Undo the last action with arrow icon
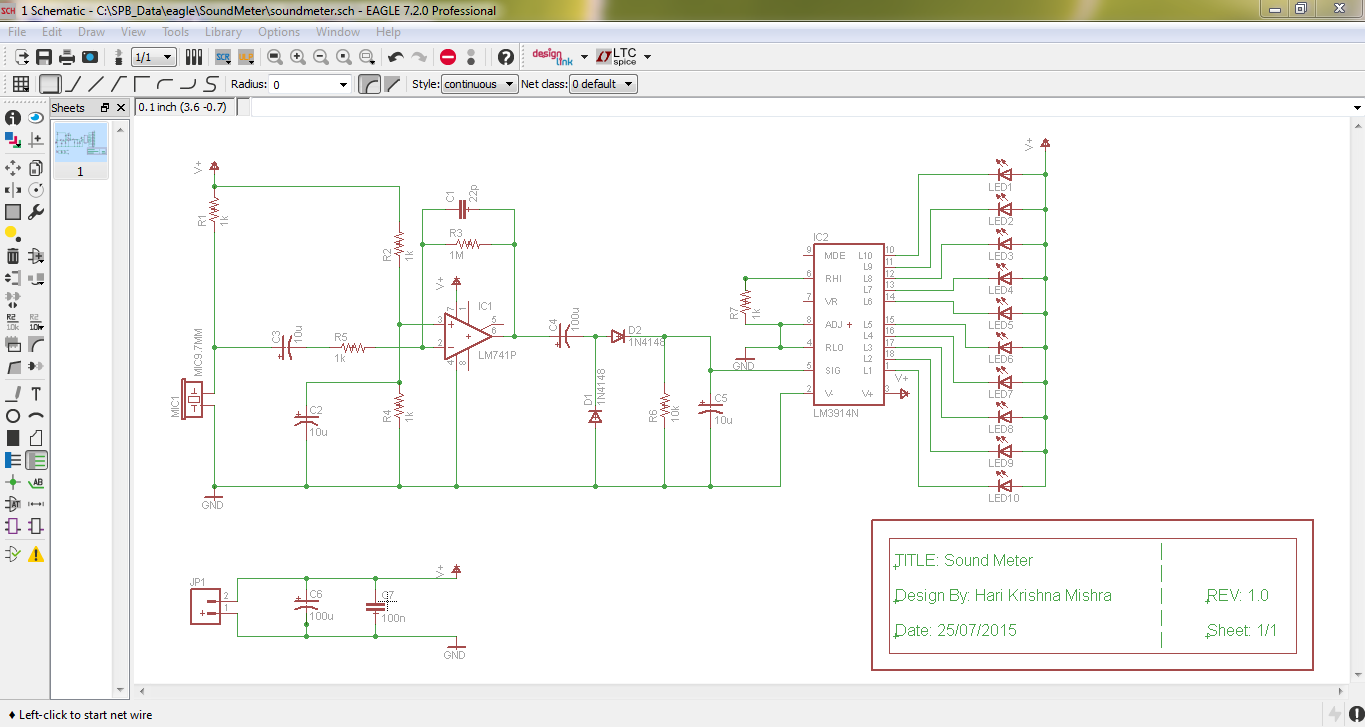The width and height of the screenshot is (1365, 727). [x=396, y=57]
